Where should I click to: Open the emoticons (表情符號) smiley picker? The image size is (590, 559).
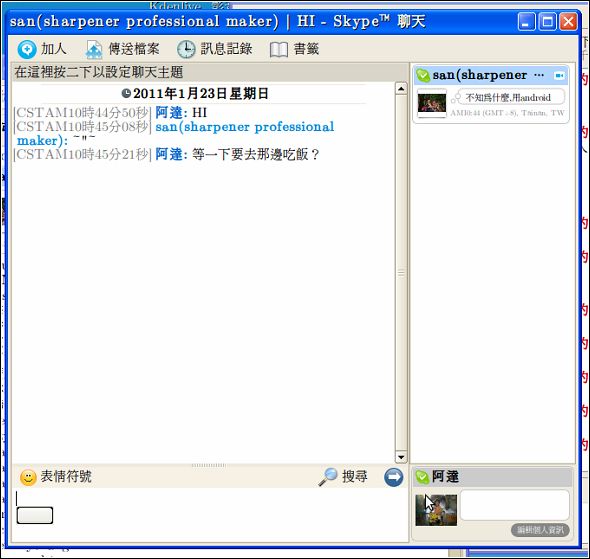28,477
